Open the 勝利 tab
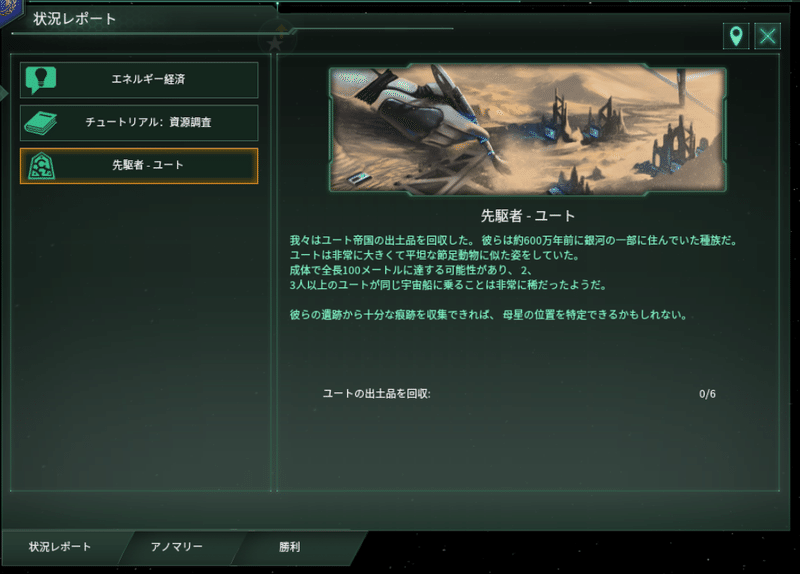The height and width of the screenshot is (574, 800). point(290,547)
